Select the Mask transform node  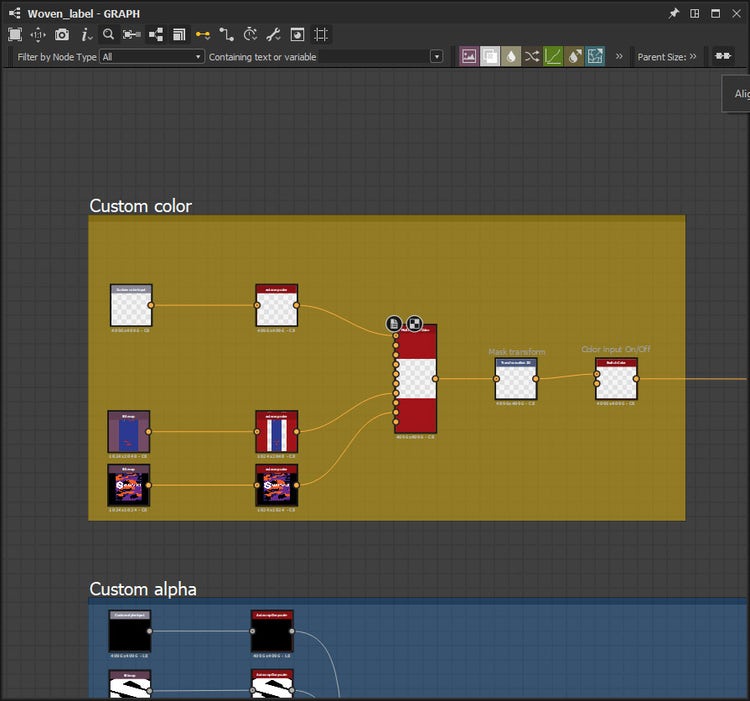(516, 380)
